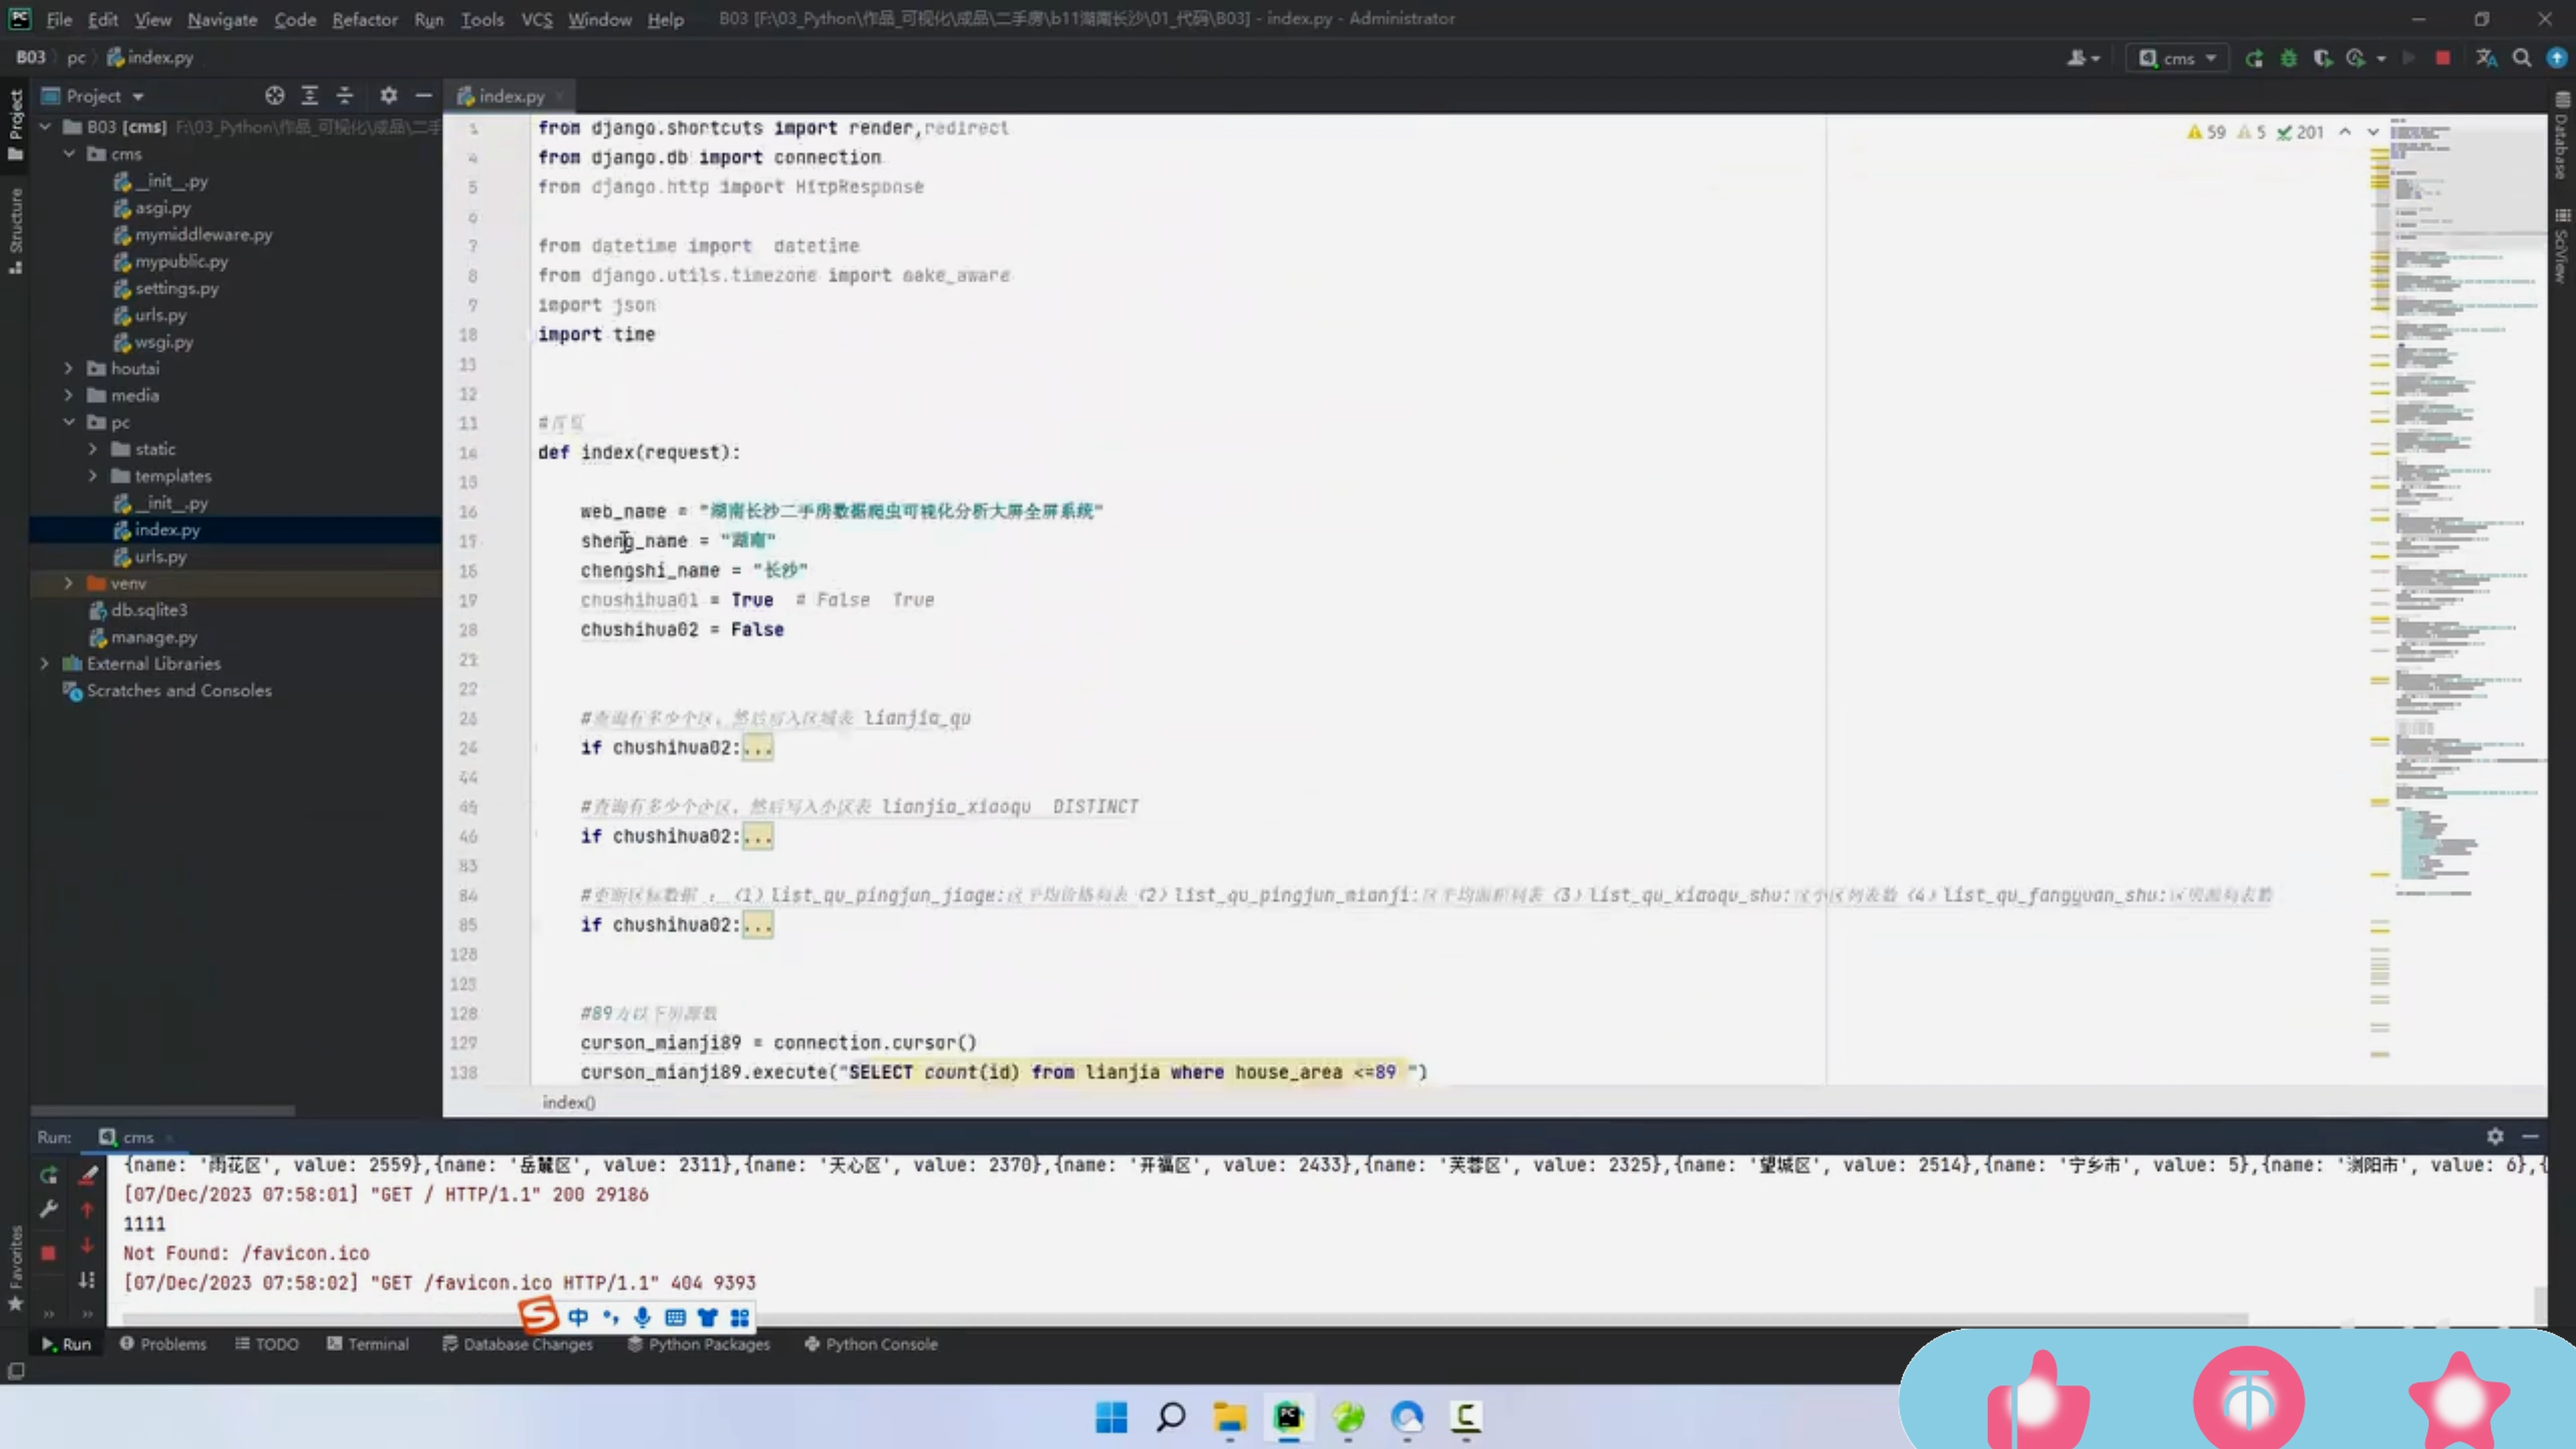Click the translate icon in top toolbar
Viewport: 2576px width, 1449px height.
(x=2486, y=58)
